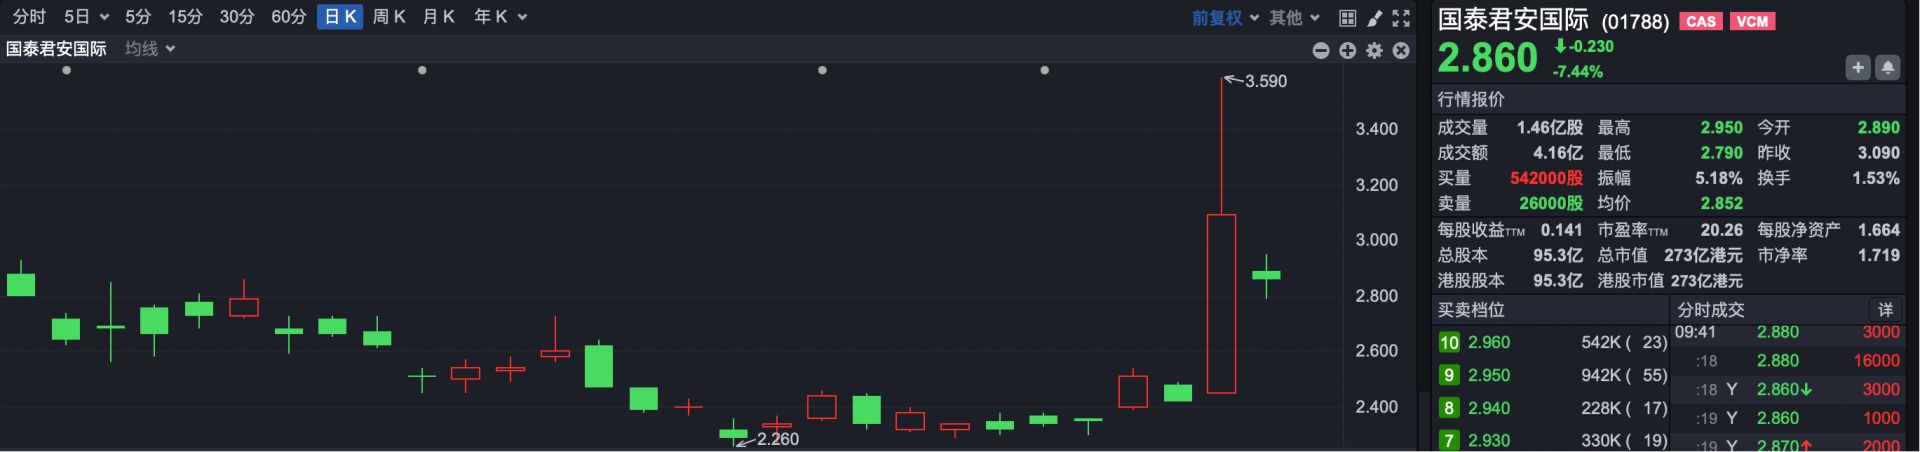Click the 卖量 value 26000股
1920x452 pixels.
click(1551, 203)
